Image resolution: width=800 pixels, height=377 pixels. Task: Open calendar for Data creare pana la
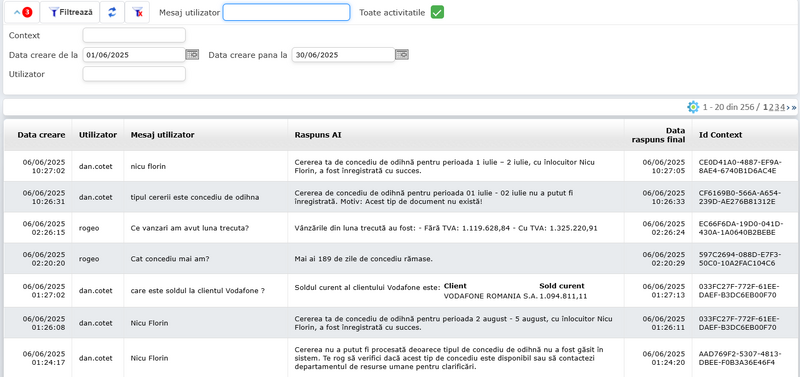(x=402, y=55)
